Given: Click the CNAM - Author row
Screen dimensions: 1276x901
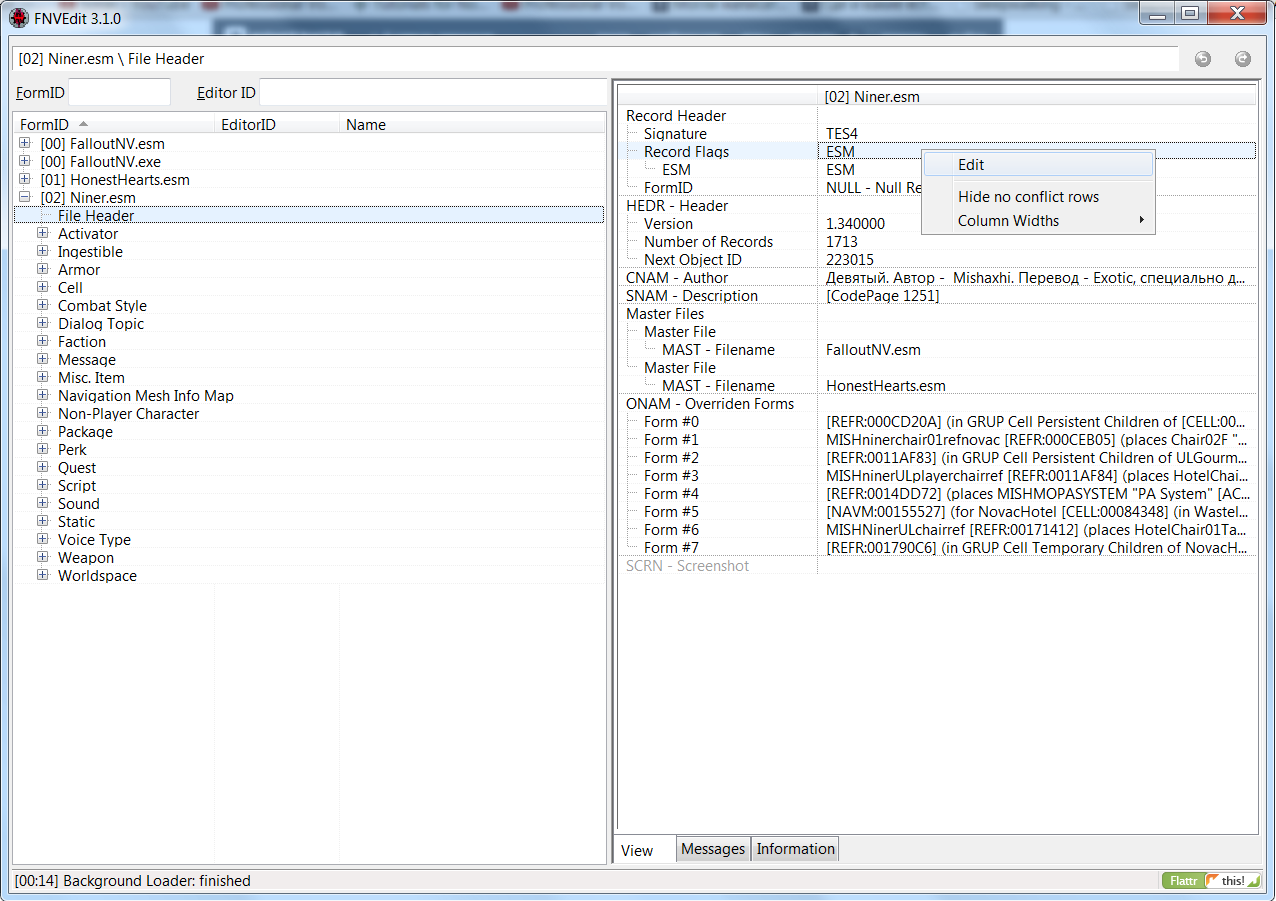Looking at the screenshot, I should pyautogui.click(x=936, y=277).
